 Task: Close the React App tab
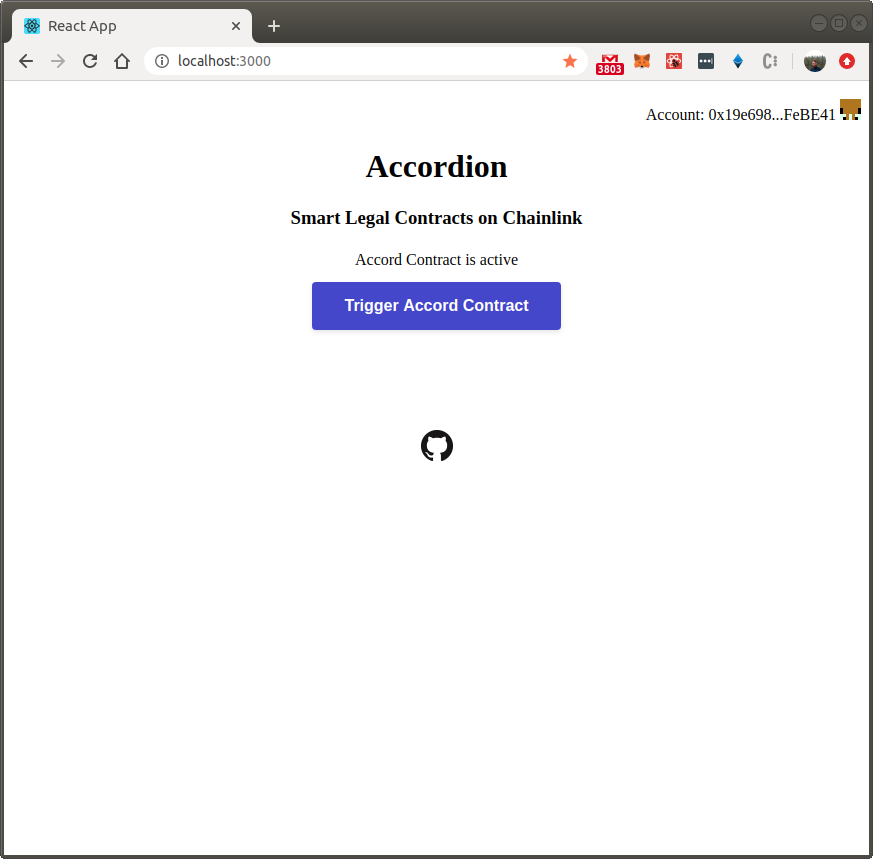coord(236,26)
